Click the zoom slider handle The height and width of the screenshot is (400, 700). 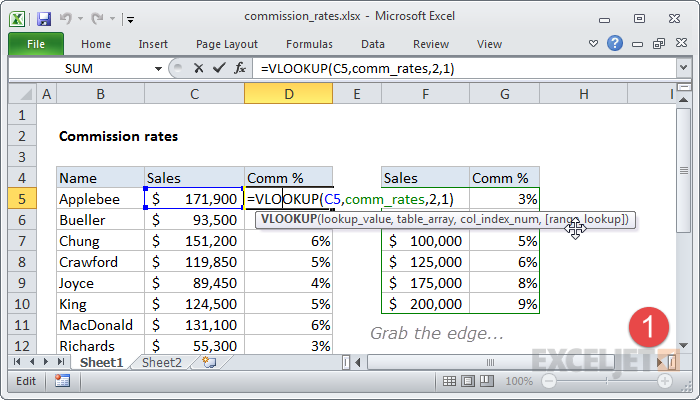pyautogui.click(x=607, y=381)
